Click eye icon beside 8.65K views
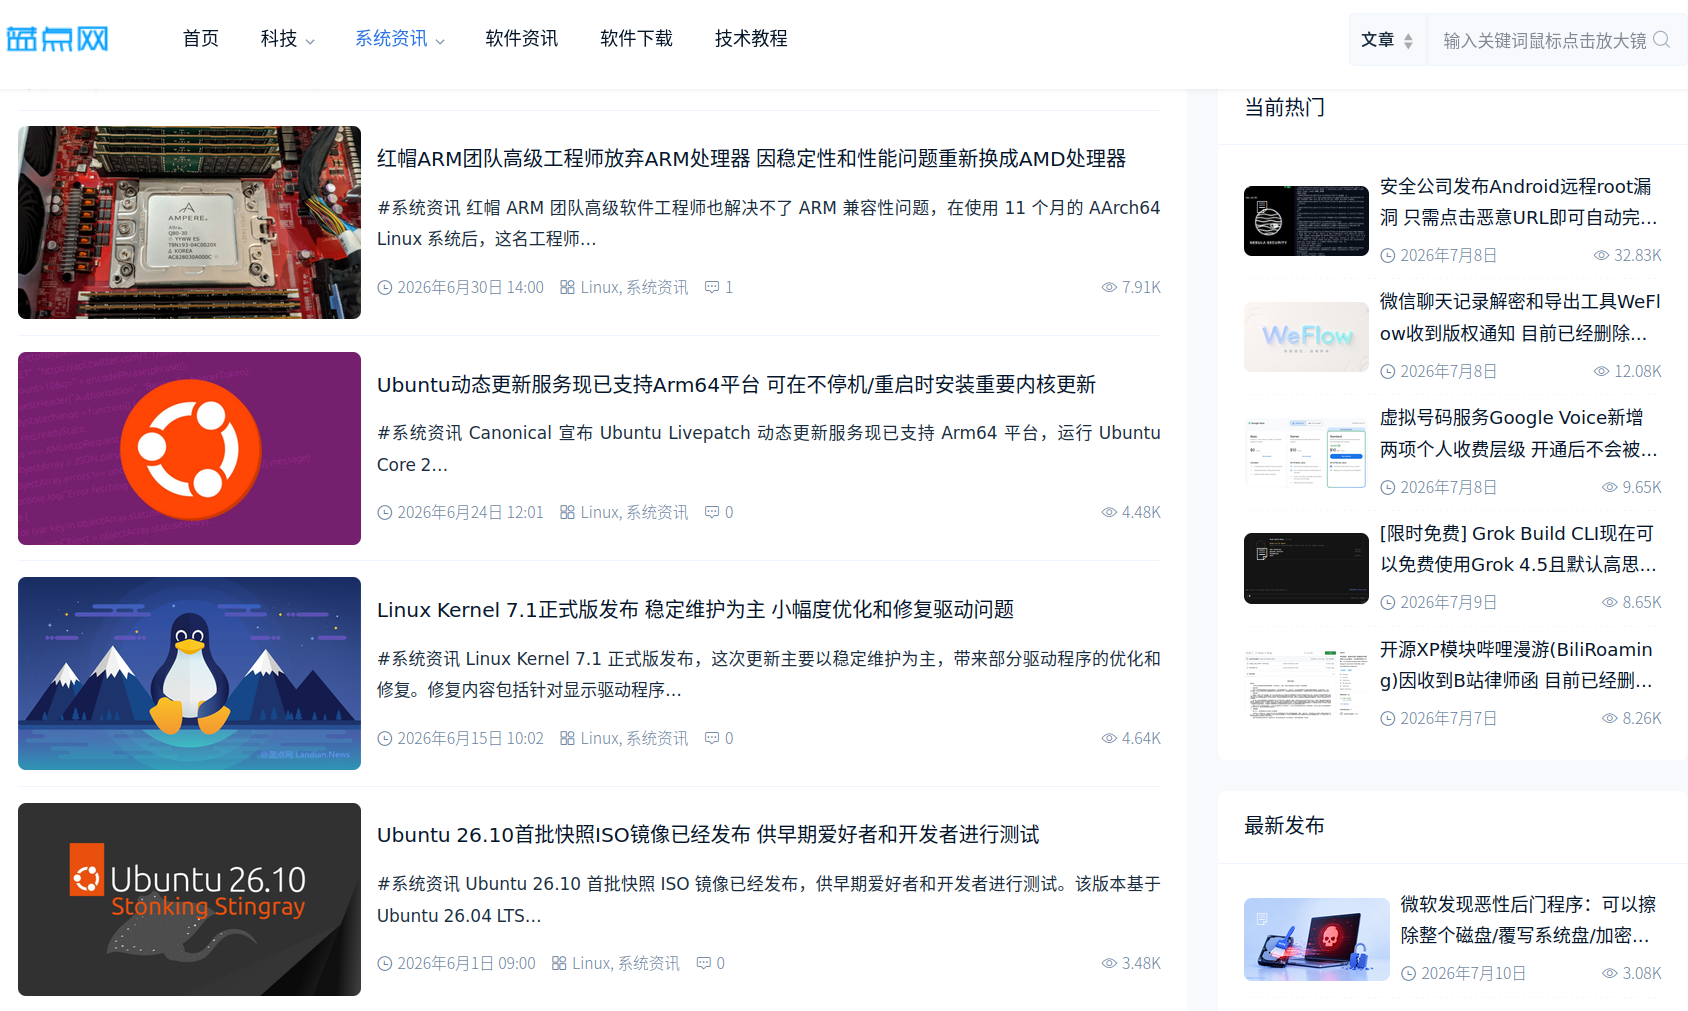The image size is (1688, 1011). [x=1610, y=602]
